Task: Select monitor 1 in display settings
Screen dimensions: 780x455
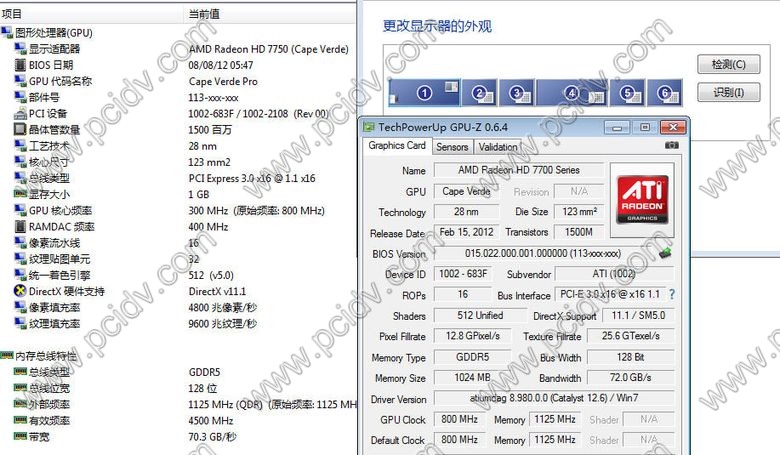Action: tap(424, 93)
